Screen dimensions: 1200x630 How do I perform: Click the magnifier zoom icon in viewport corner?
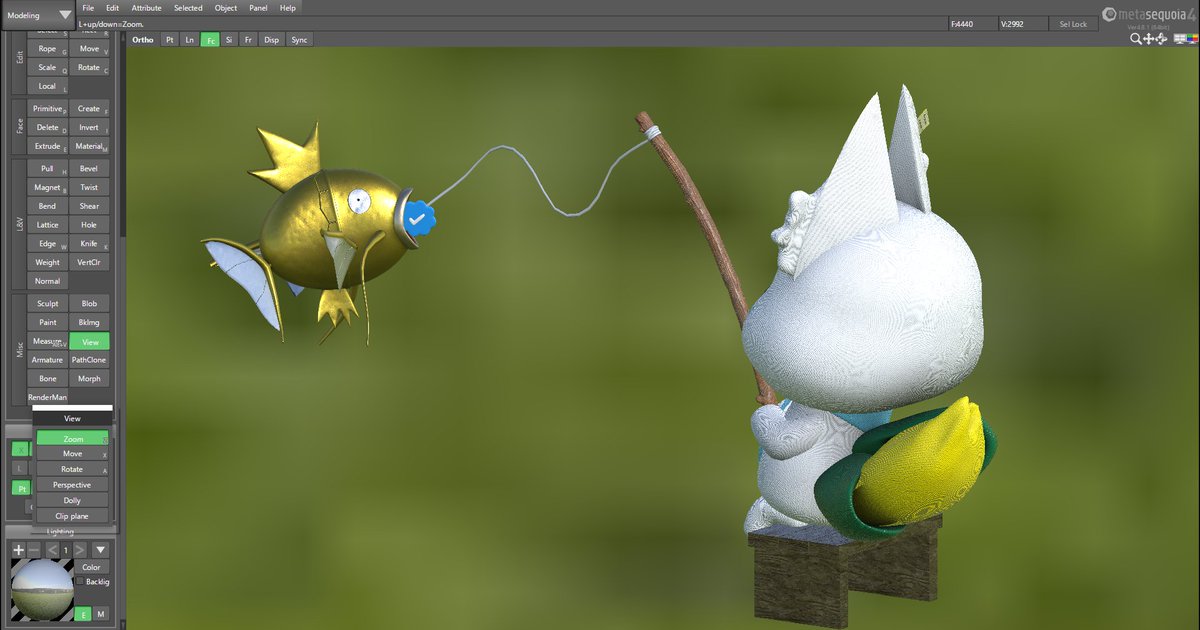(x=1136, y=39)
